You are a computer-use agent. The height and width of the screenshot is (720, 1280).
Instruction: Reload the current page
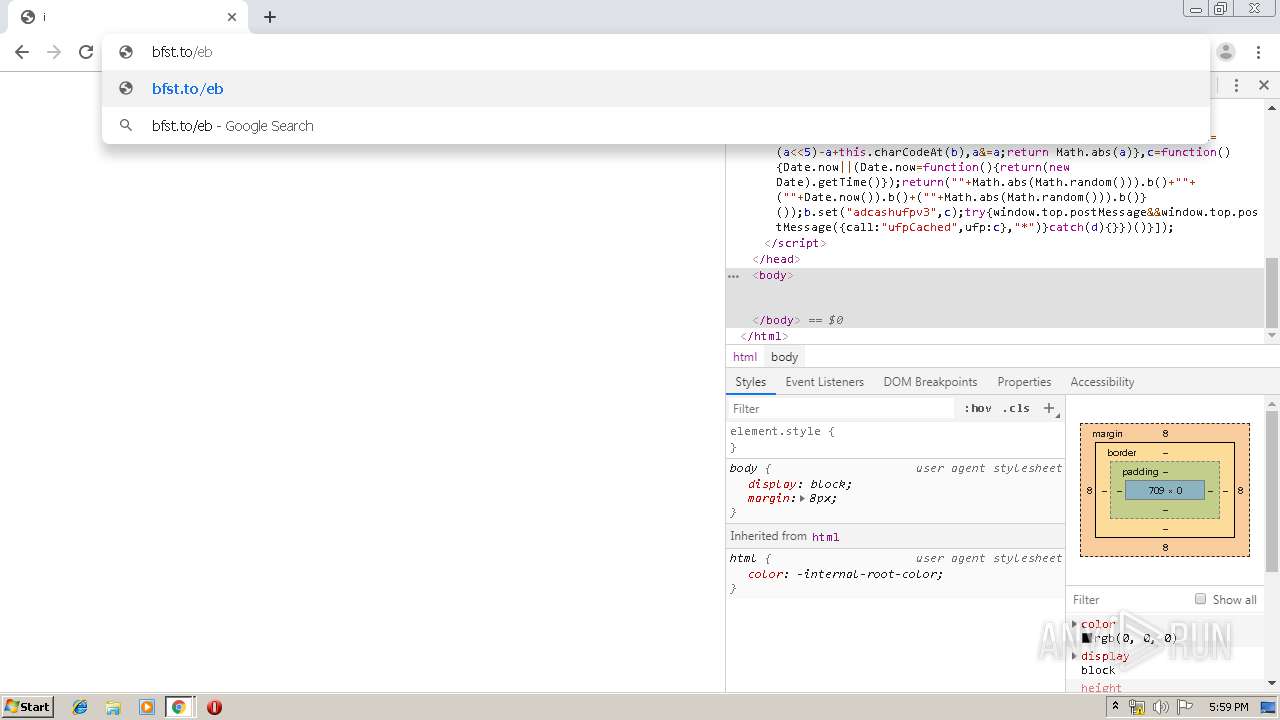pyautogui.click(x=86, y=52)
